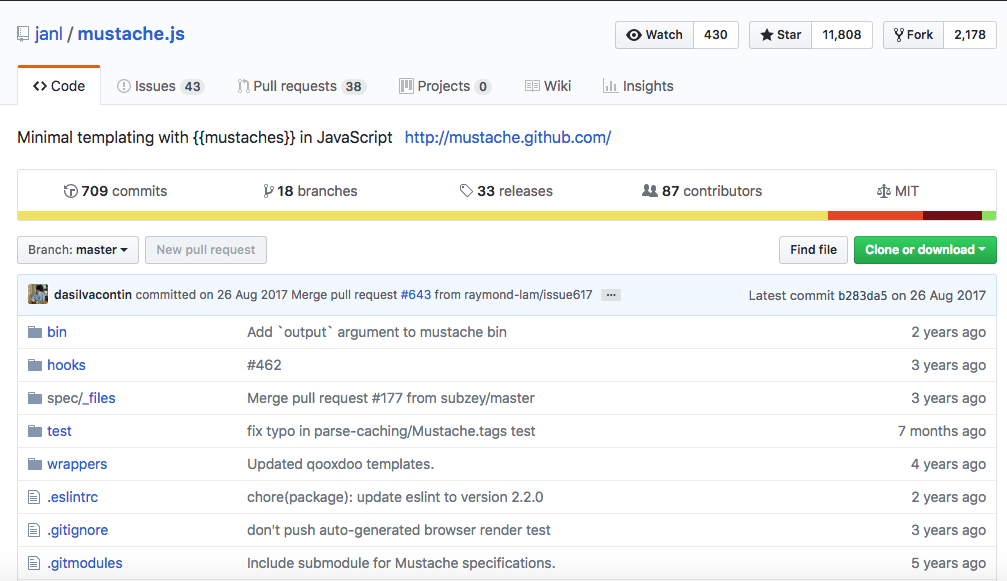
Task: Expand the Clone or download menu
Action: pos(925,250)
